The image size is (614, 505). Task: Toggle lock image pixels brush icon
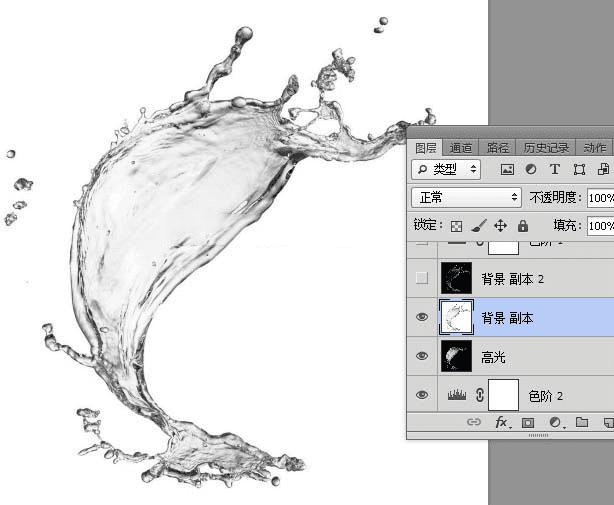coord(479,226)
